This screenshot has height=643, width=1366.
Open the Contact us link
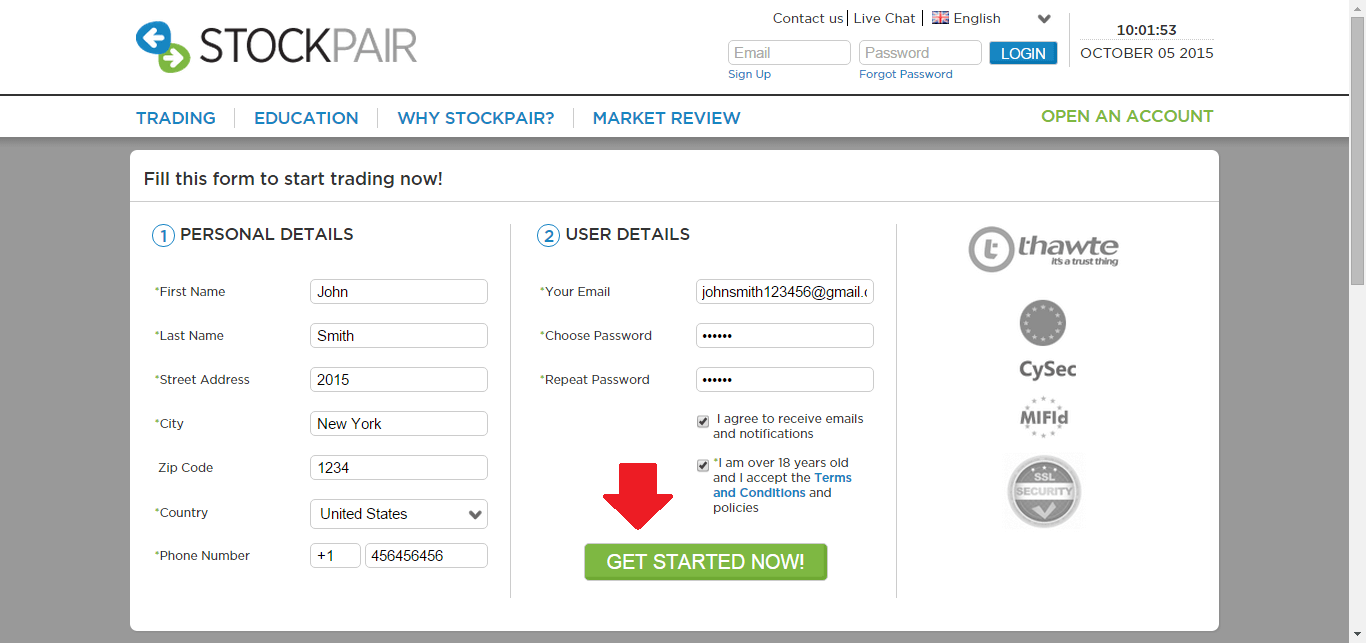click(808, 18)
